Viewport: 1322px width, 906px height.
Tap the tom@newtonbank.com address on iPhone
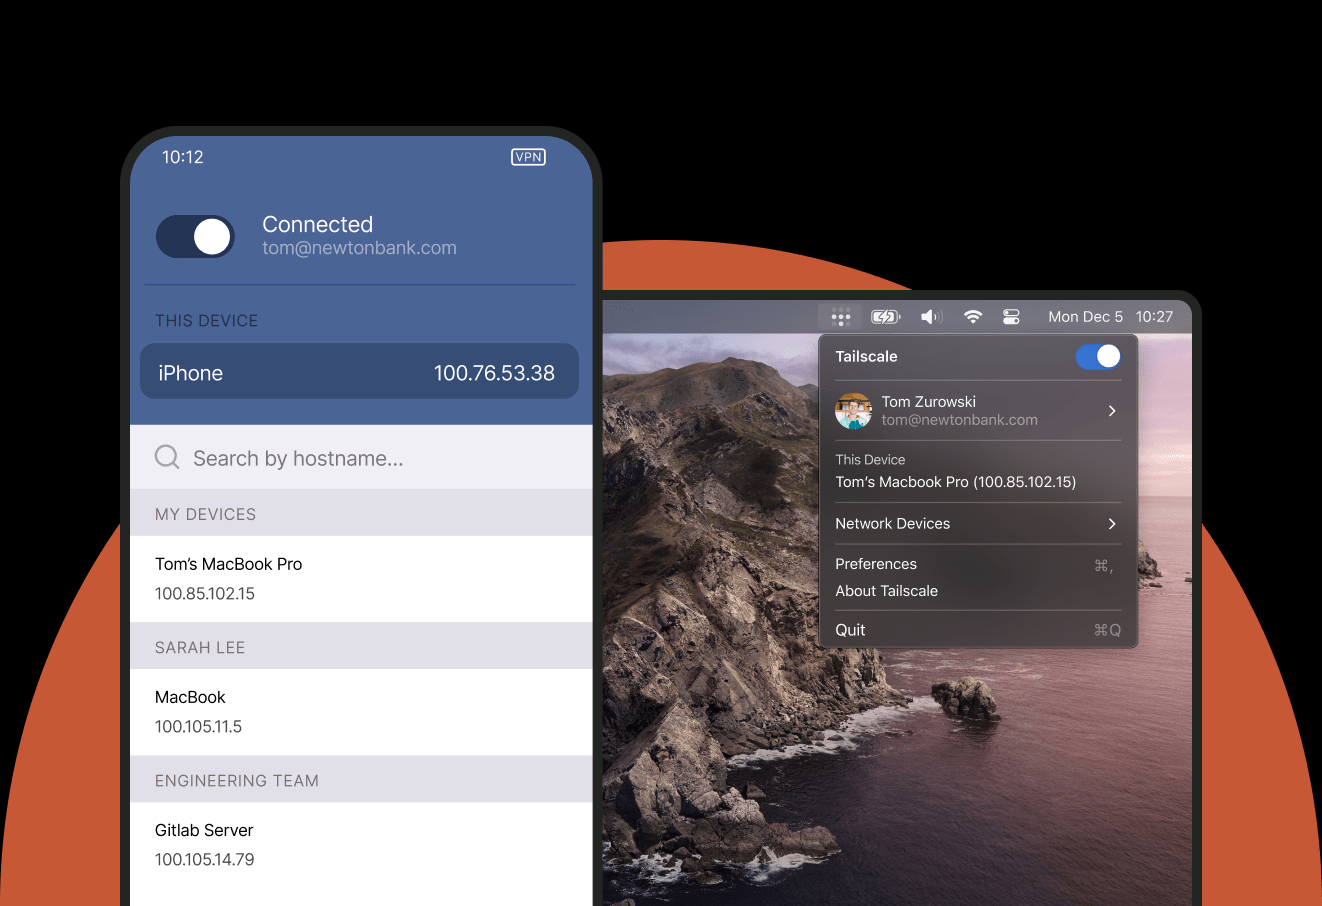359,248
